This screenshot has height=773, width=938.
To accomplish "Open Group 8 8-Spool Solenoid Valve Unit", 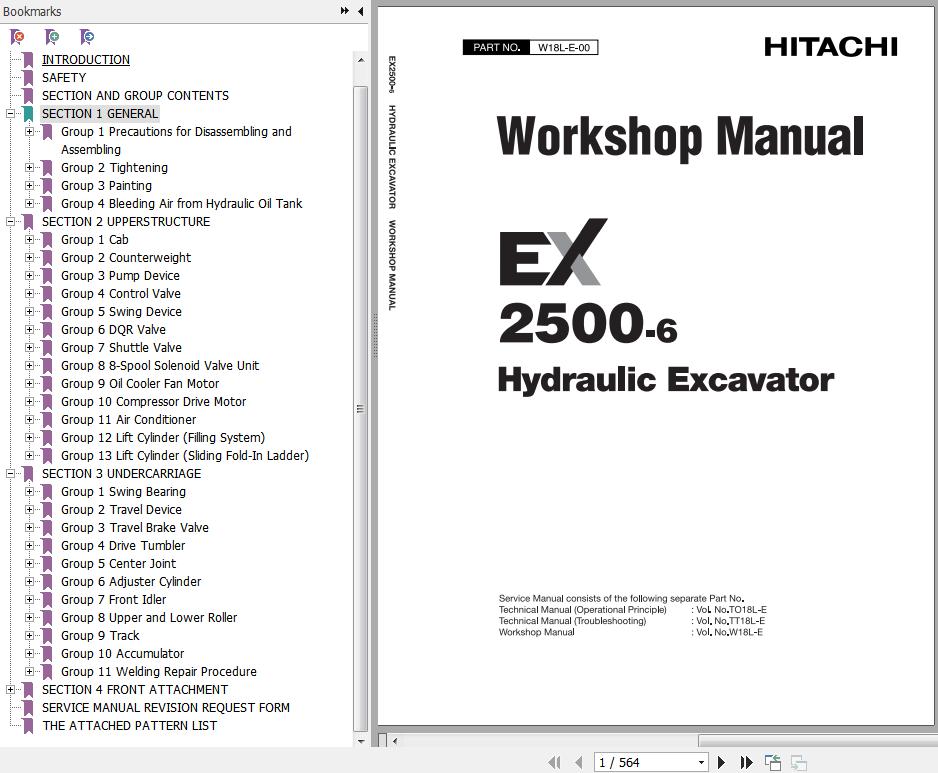I will pos(160,365).
